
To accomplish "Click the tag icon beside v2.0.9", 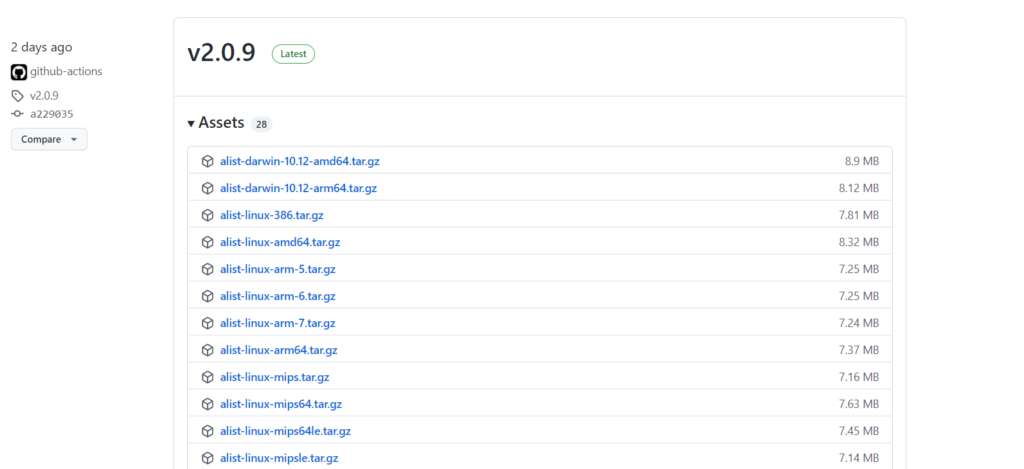I will point(17,96).
